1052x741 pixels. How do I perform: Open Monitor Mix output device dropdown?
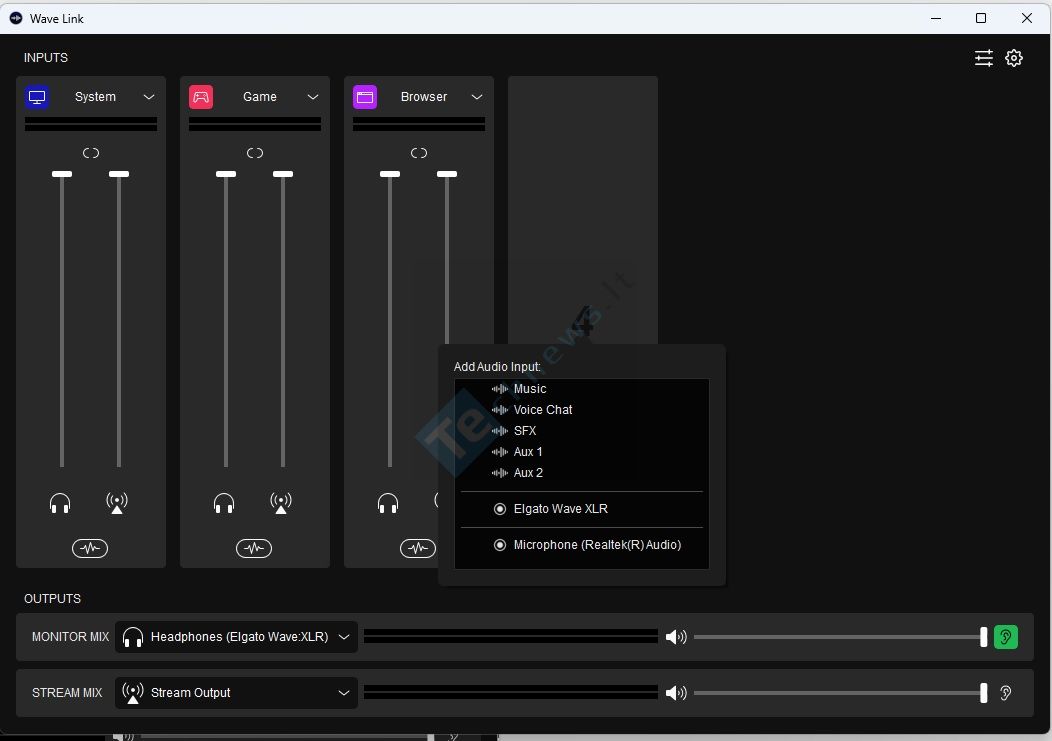click(x=236, y=637)
